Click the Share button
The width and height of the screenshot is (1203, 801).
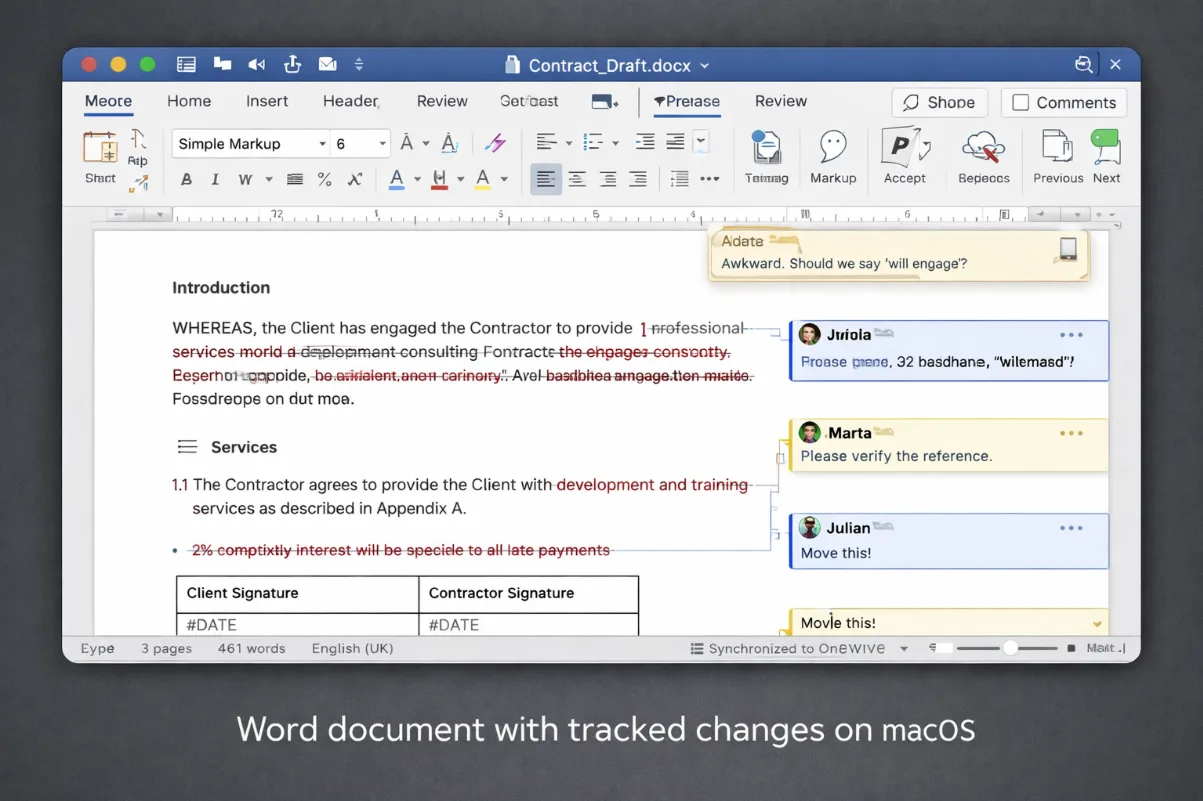click(x=938, y=102)
